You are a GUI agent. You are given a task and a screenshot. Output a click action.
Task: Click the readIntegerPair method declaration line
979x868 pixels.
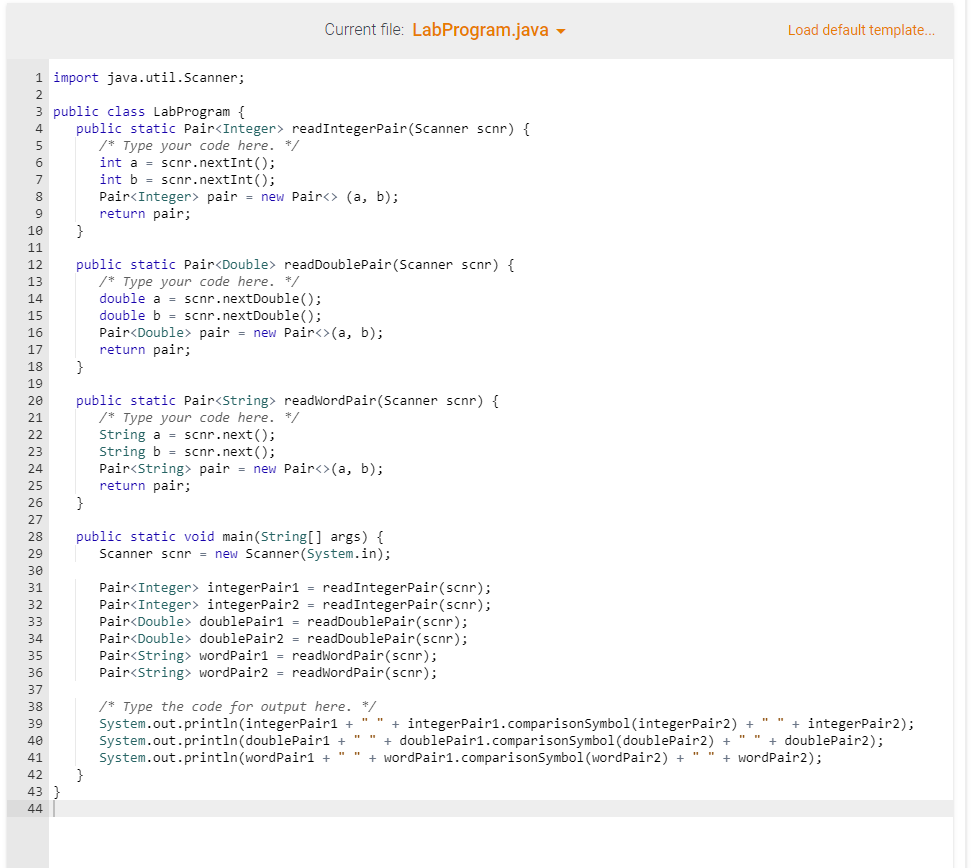tap(303, 129)
